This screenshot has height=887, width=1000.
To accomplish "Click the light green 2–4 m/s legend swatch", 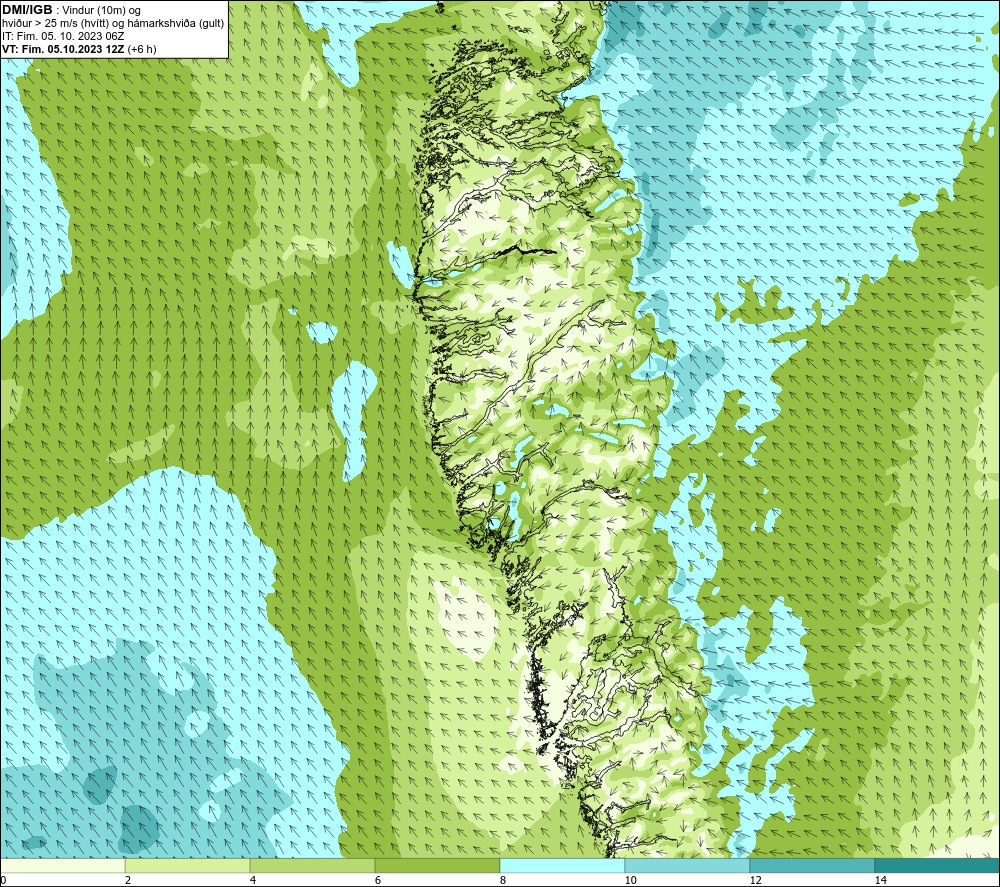I will click(x=188, y=865).
